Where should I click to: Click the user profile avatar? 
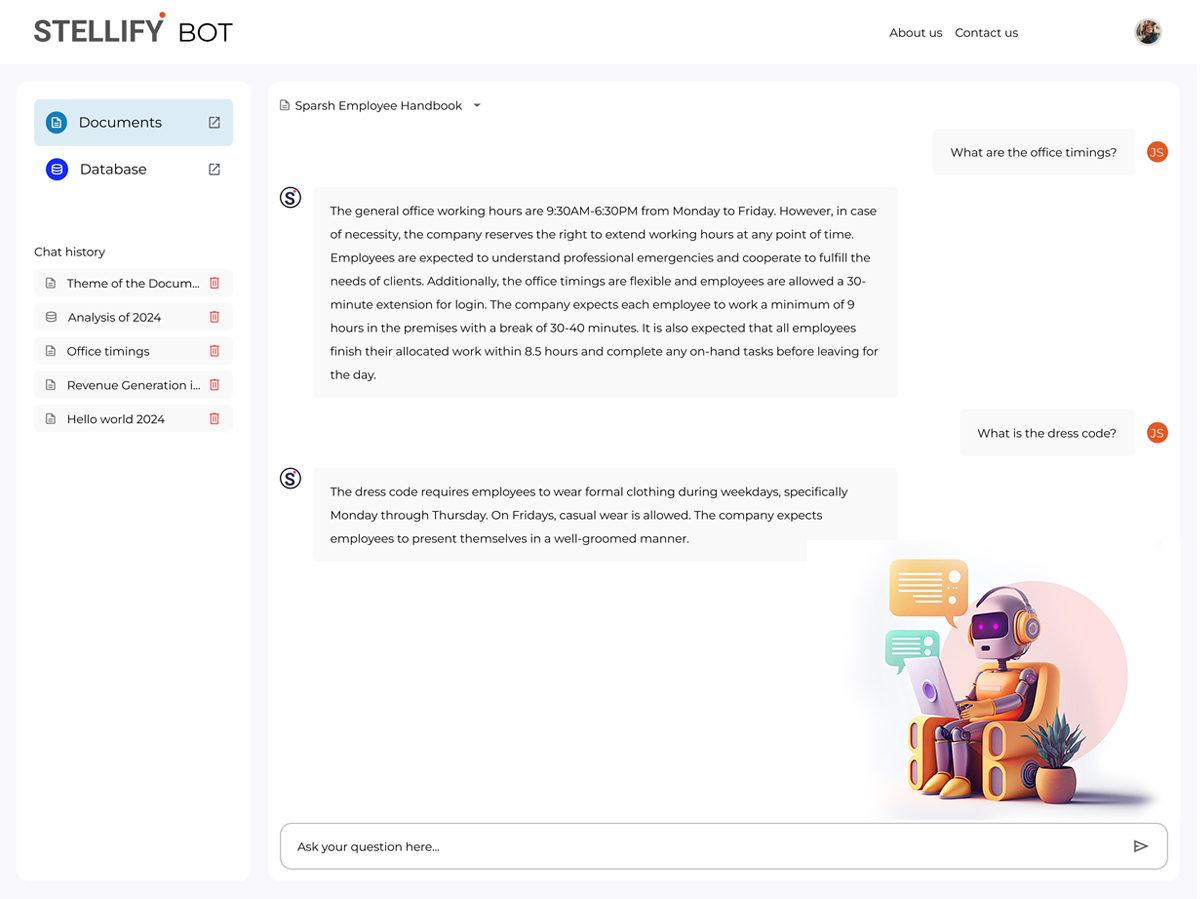[x=1147, y=32]
